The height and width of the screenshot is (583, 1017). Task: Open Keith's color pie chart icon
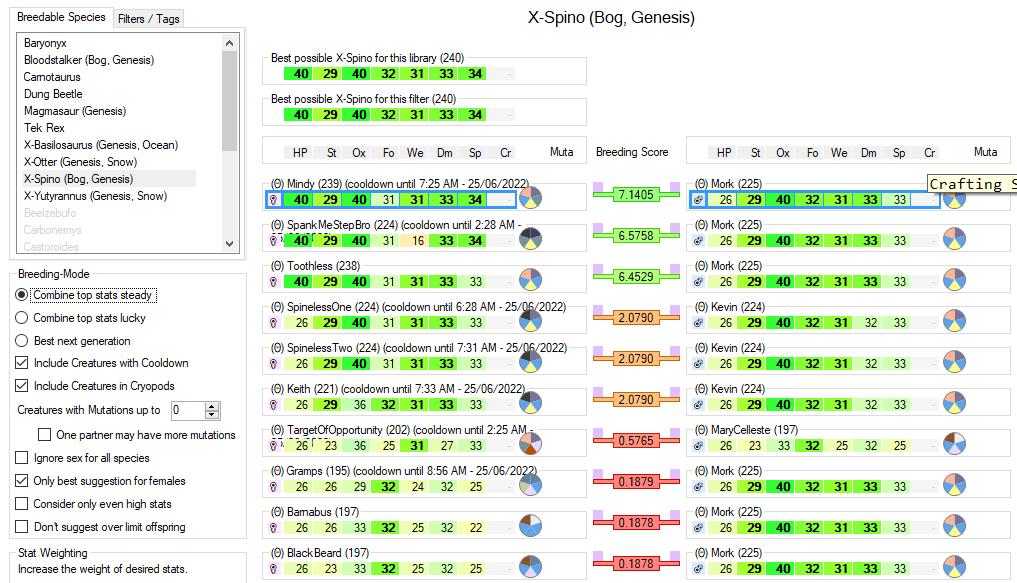click(x=531, y=403)
